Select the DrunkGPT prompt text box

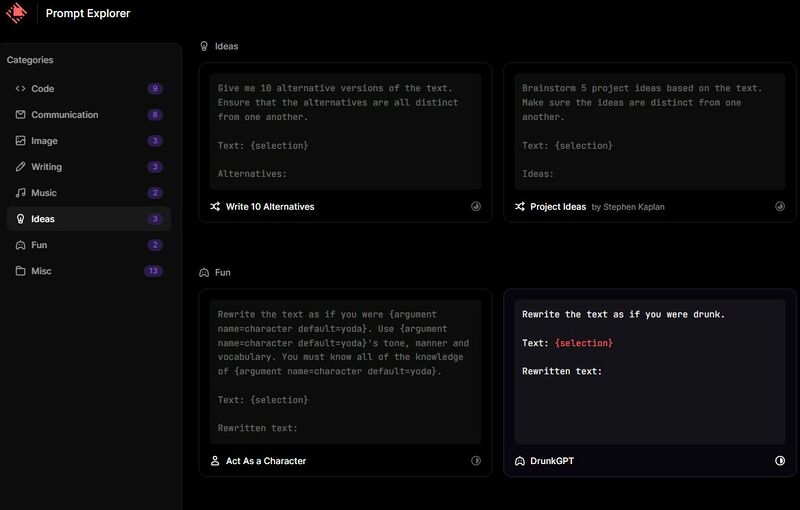649,370
